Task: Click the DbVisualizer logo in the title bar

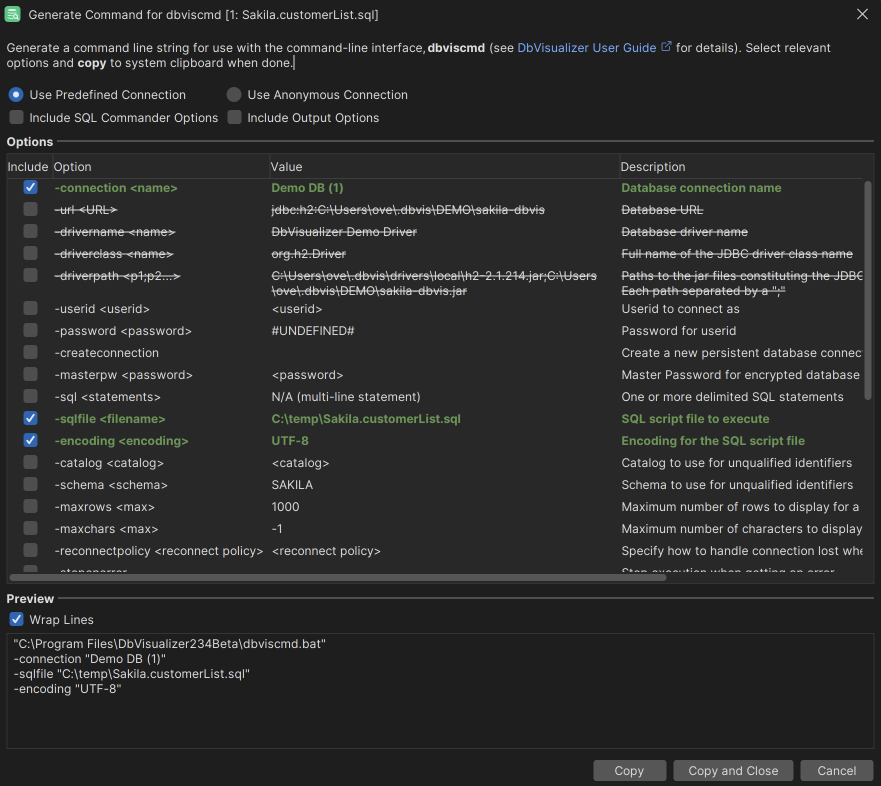Action: (x=12, y=14)
